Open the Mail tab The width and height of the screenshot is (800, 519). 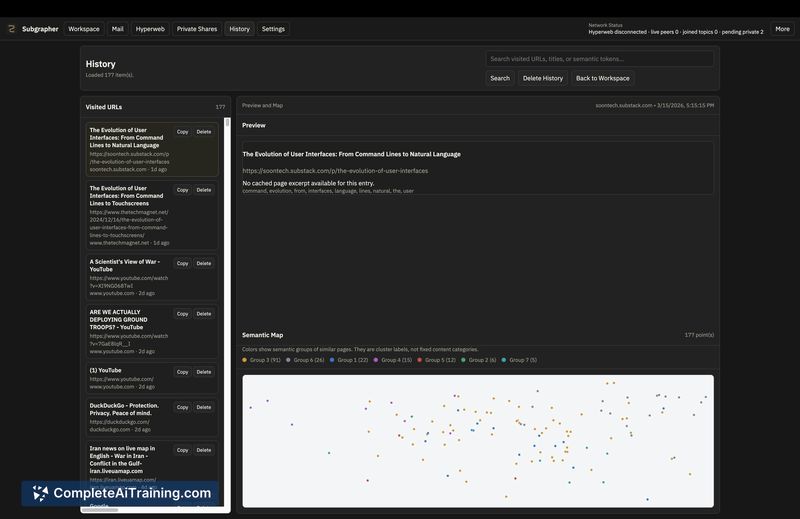click(117, 29)
